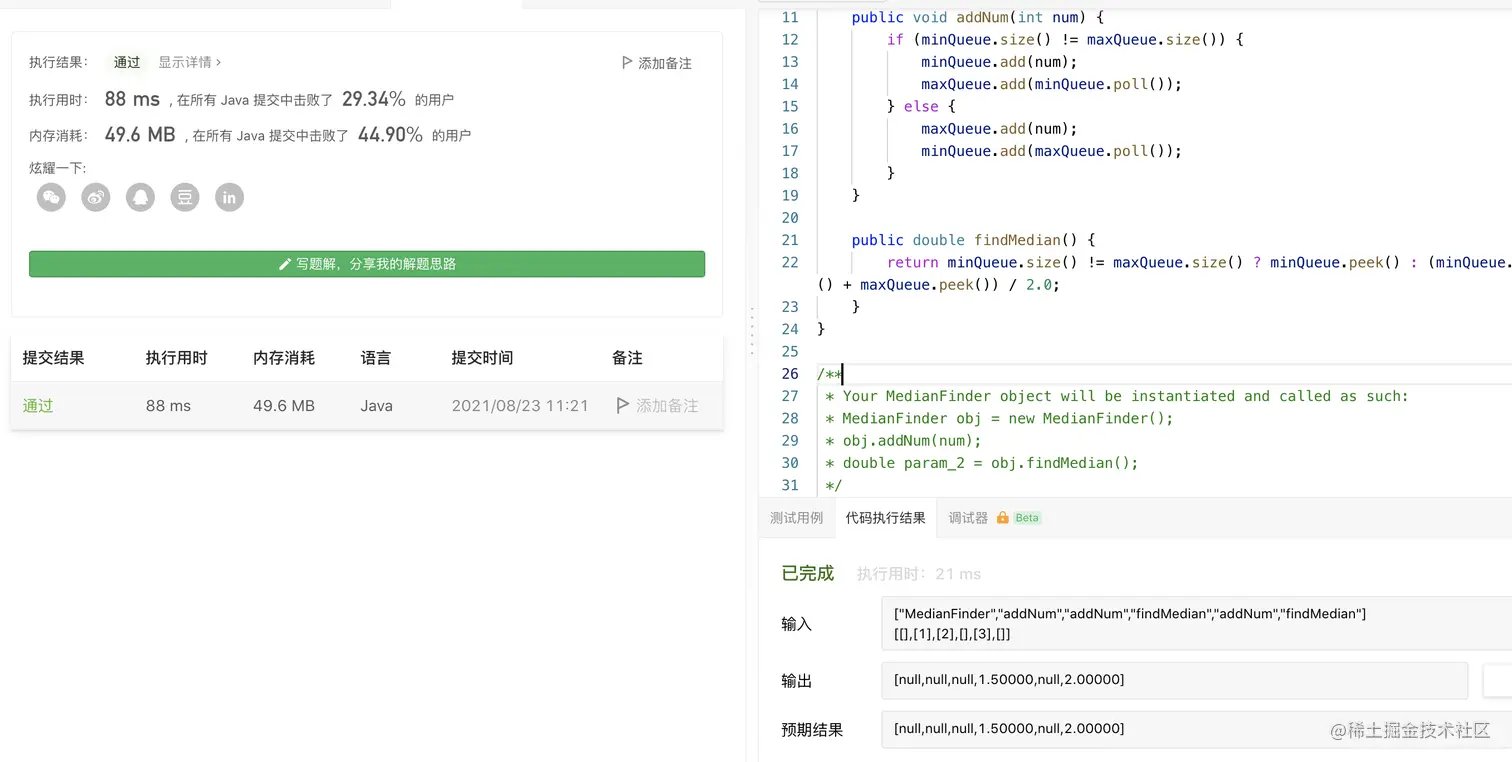This screenshot has height=762, width=1512.
Task: Click the 通过 badge next to 执行结果
Action: (x=127, y=62)
